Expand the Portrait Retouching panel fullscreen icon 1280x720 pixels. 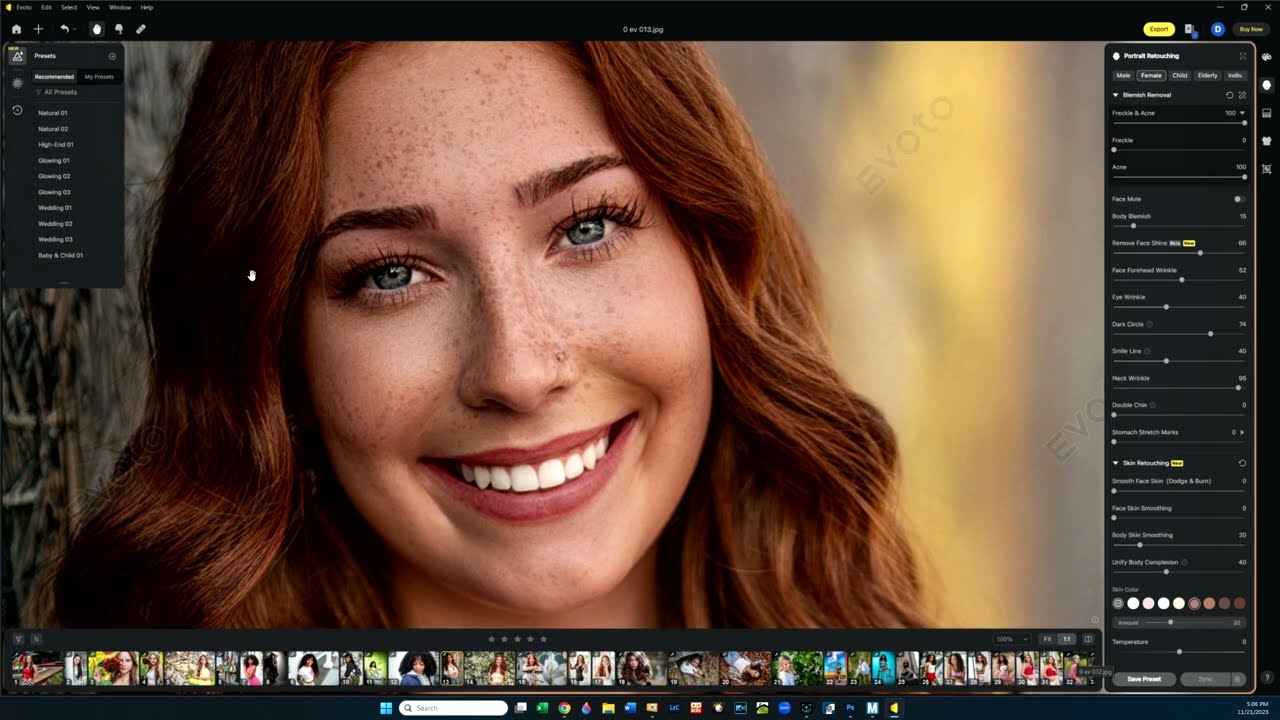[x=1243, y=56]
